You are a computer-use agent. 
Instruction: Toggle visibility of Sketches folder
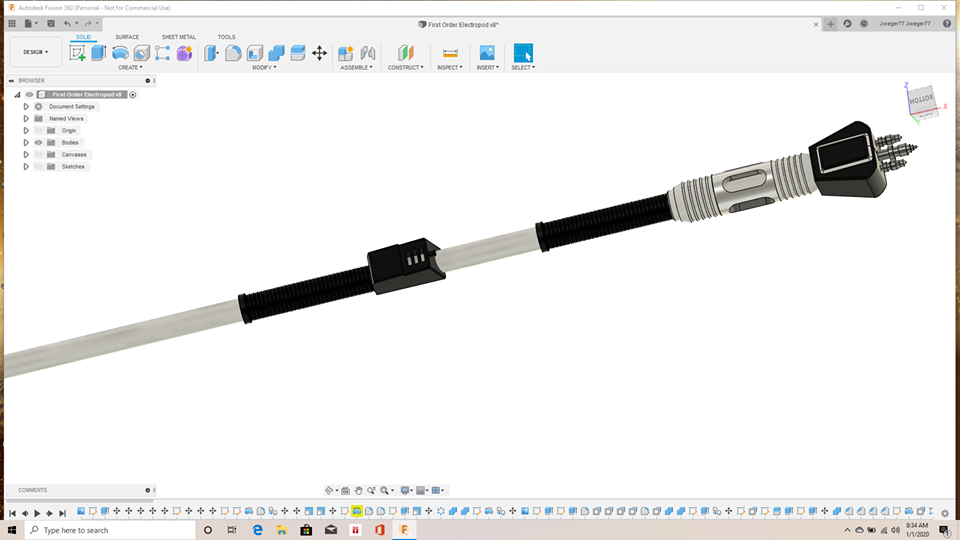(39, 167)
